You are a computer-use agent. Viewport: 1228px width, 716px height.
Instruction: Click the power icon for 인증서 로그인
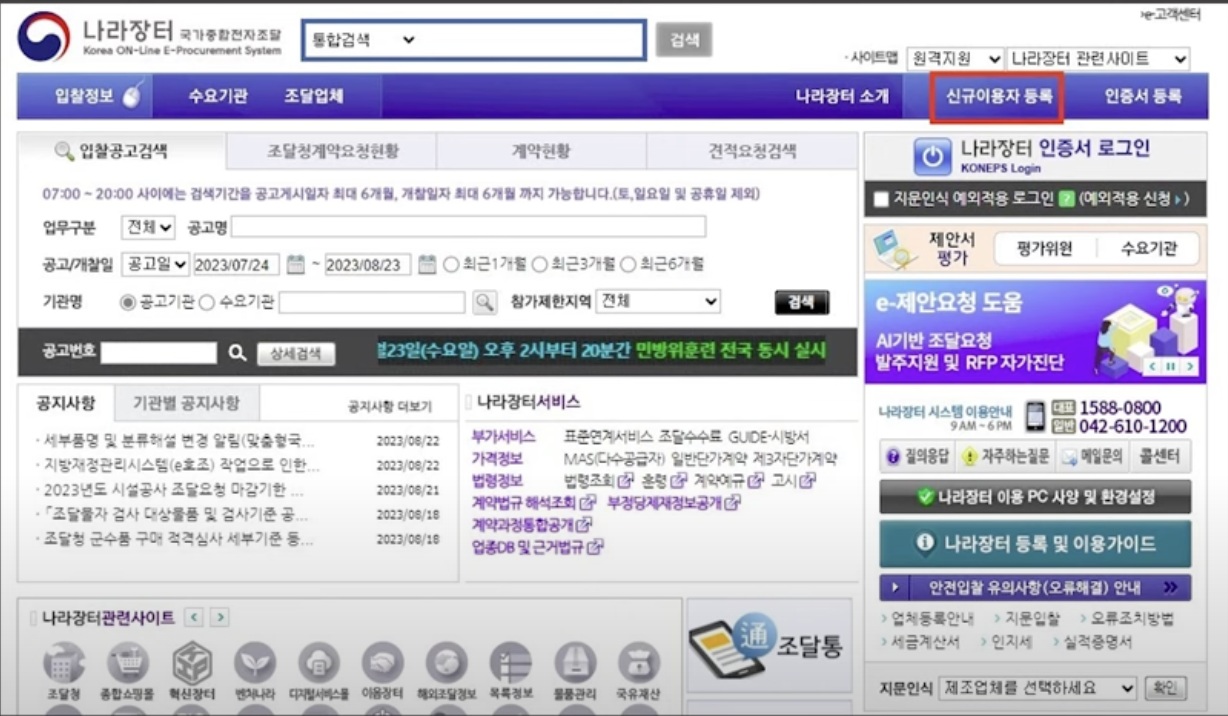[931, 157]
